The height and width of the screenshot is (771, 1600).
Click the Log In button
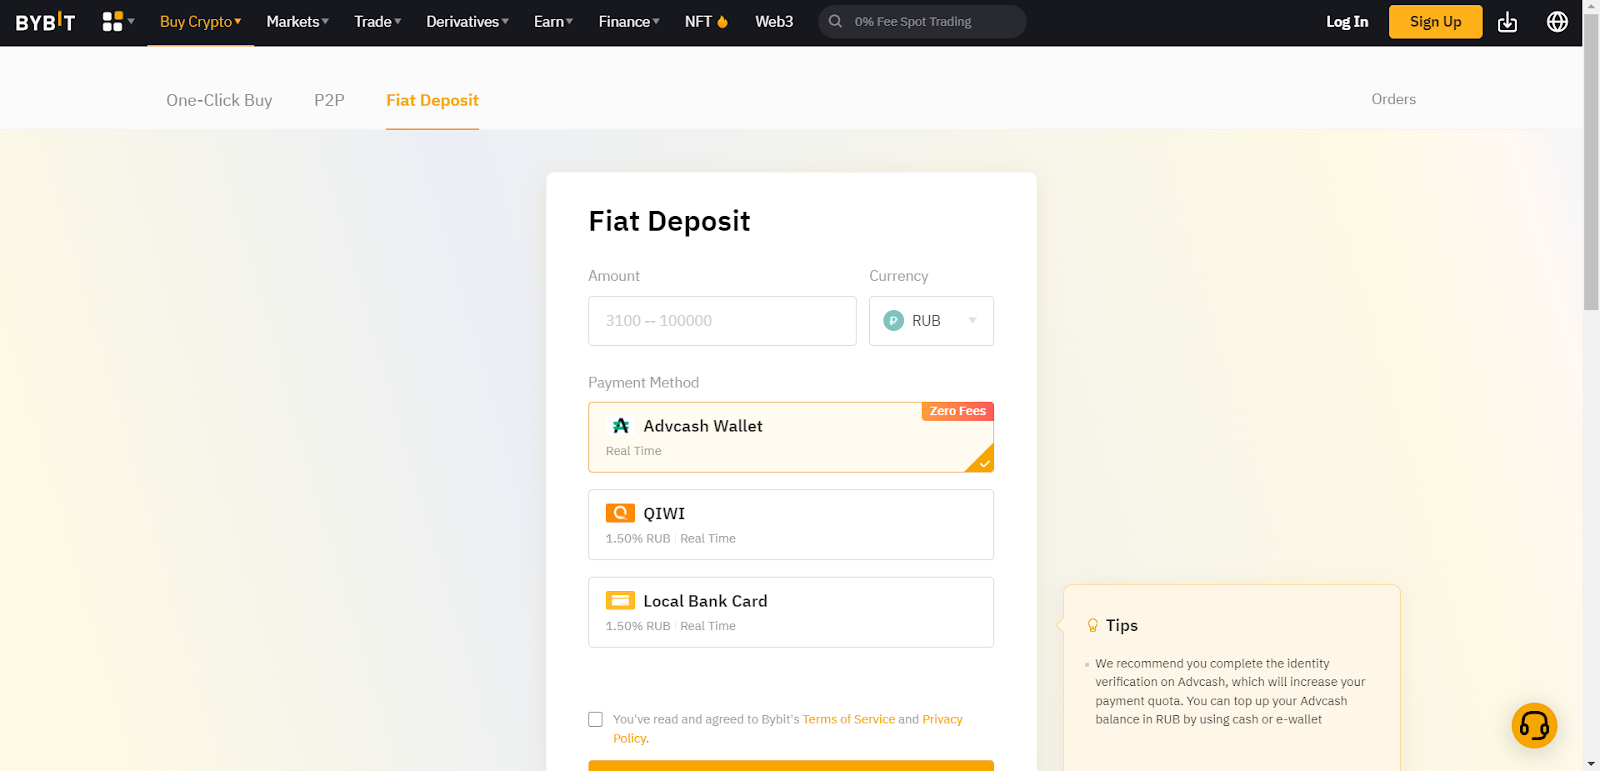[1347, 22]
